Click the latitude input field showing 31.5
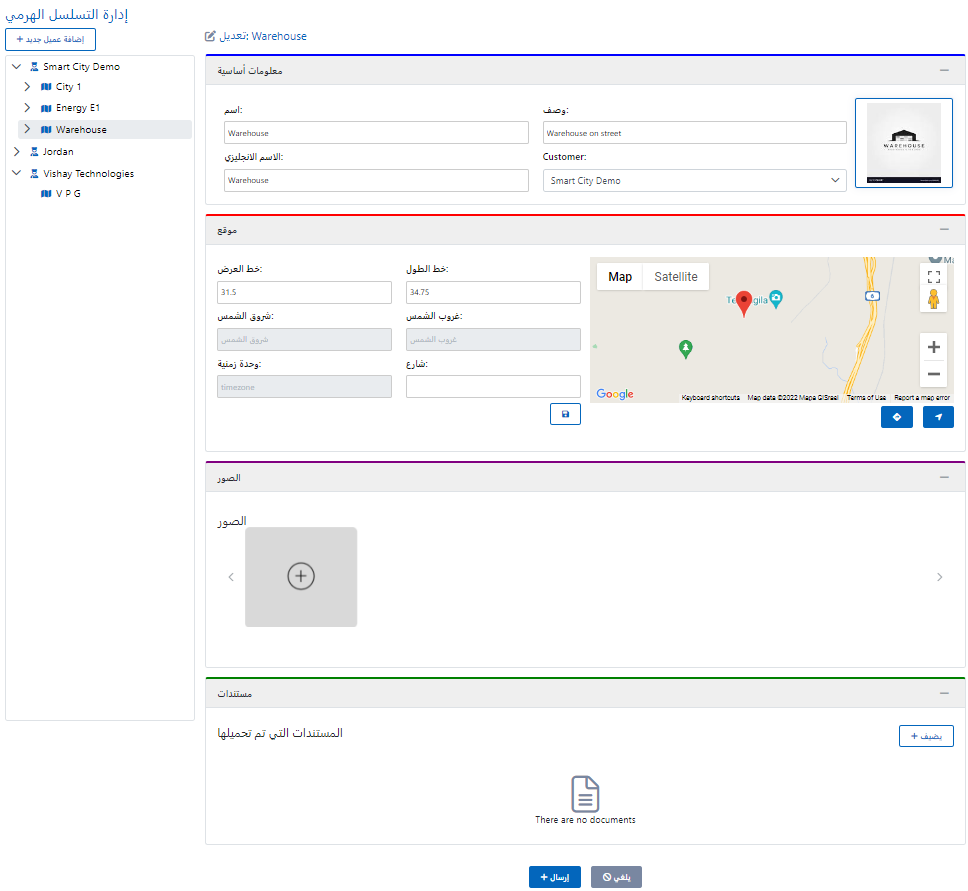 pos(304,292)
